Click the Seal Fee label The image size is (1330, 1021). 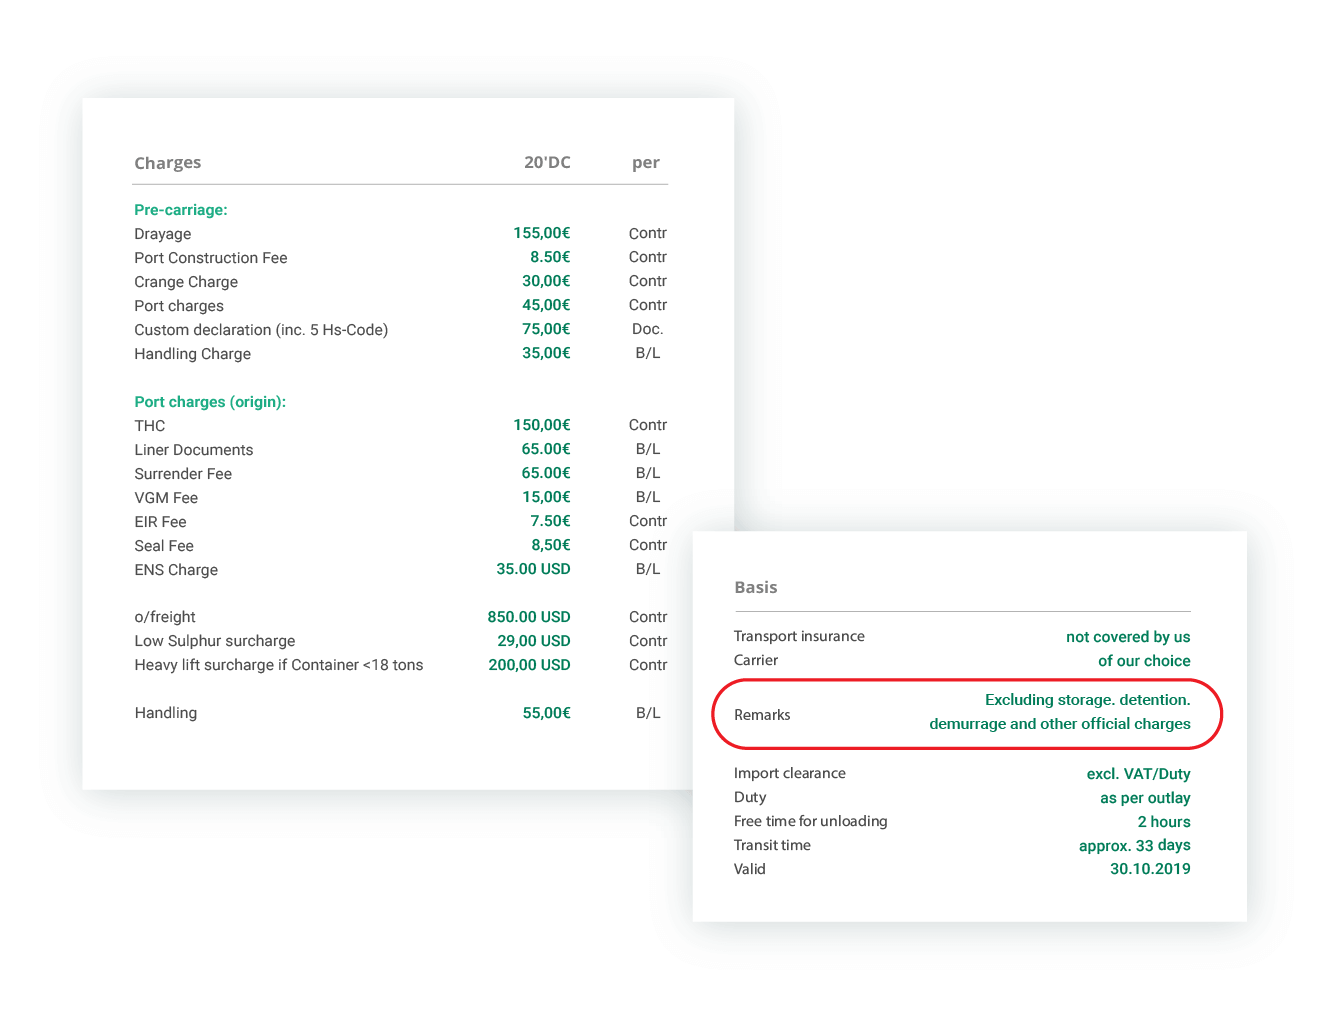[164, 546]
